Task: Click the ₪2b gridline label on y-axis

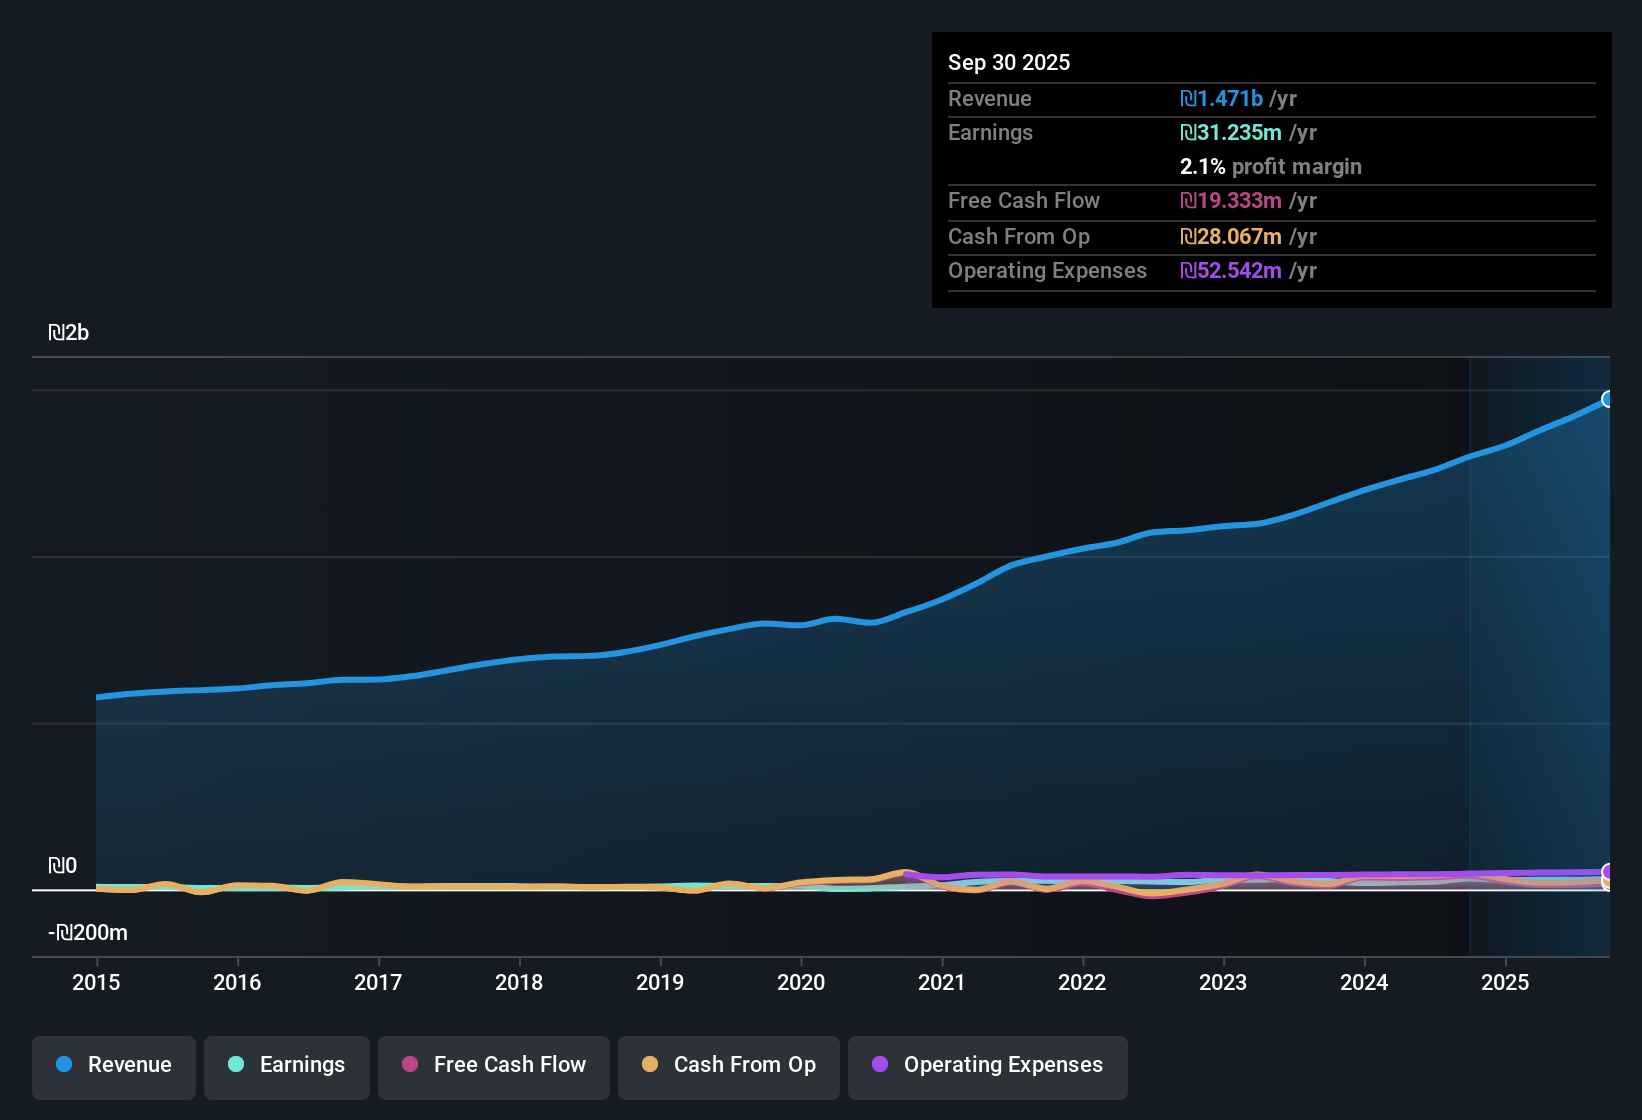Action: (x=68, y=332)
